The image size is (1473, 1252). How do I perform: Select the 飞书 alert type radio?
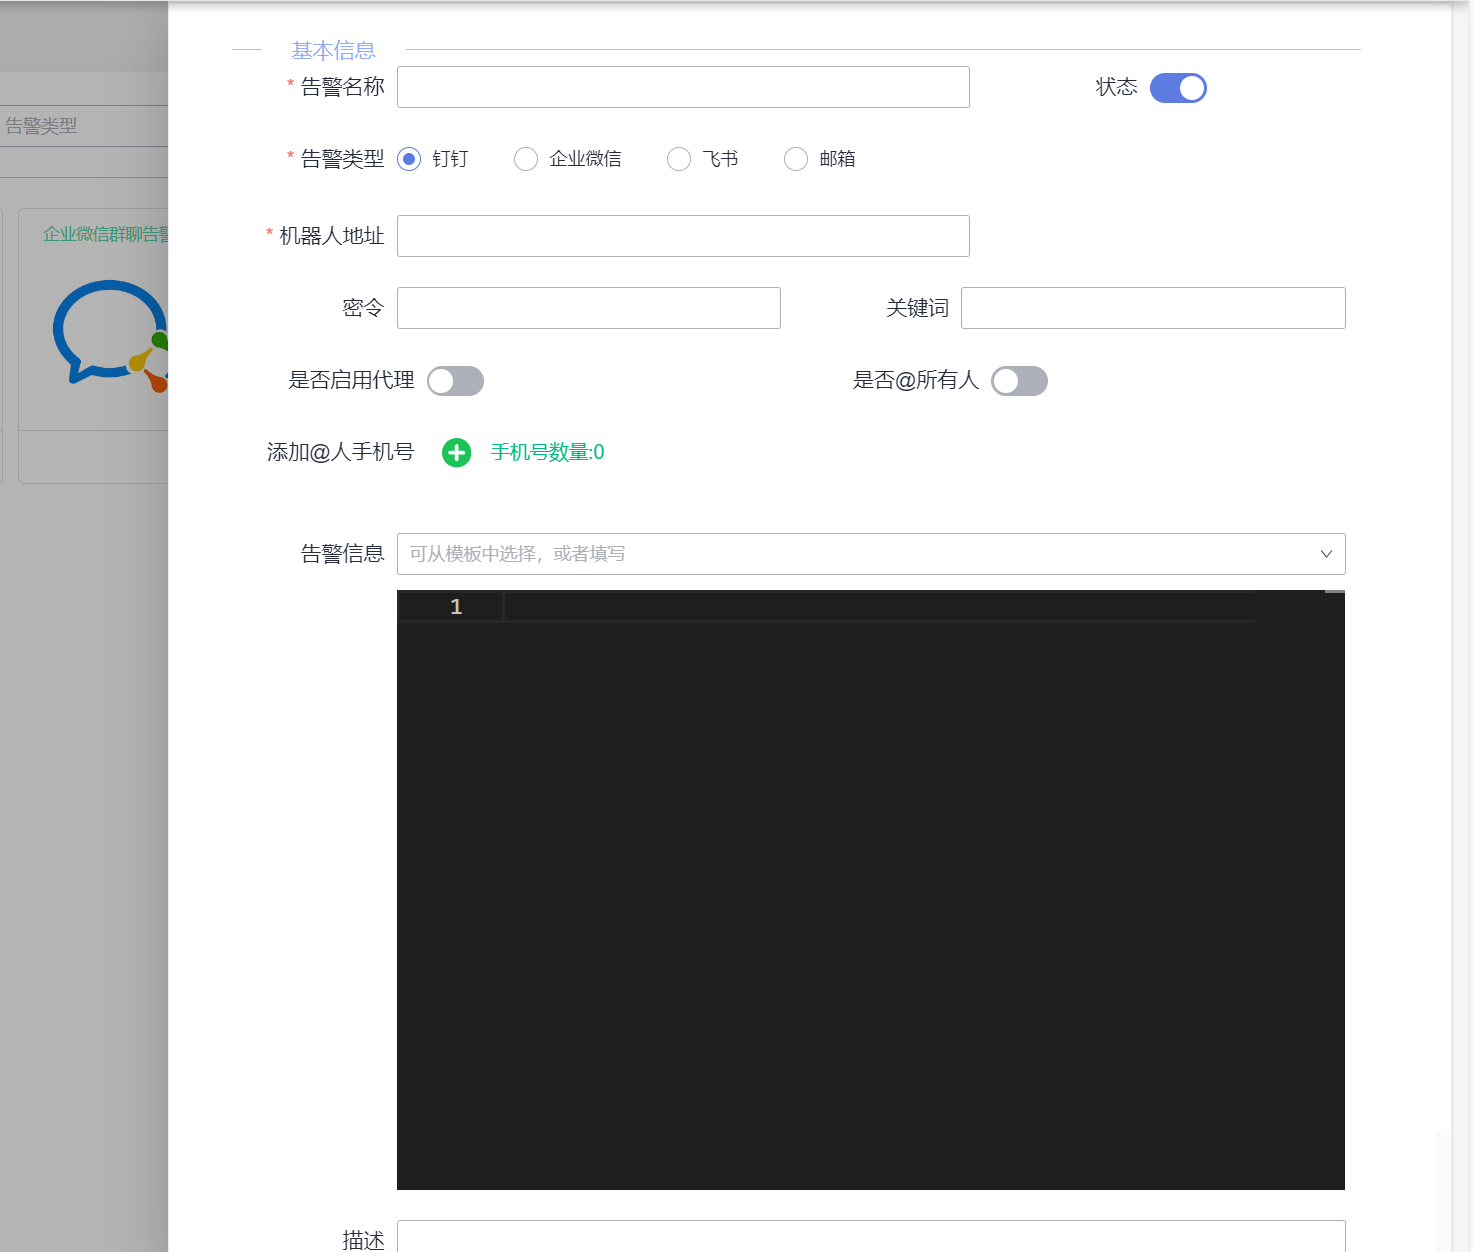tap(679, 159)
